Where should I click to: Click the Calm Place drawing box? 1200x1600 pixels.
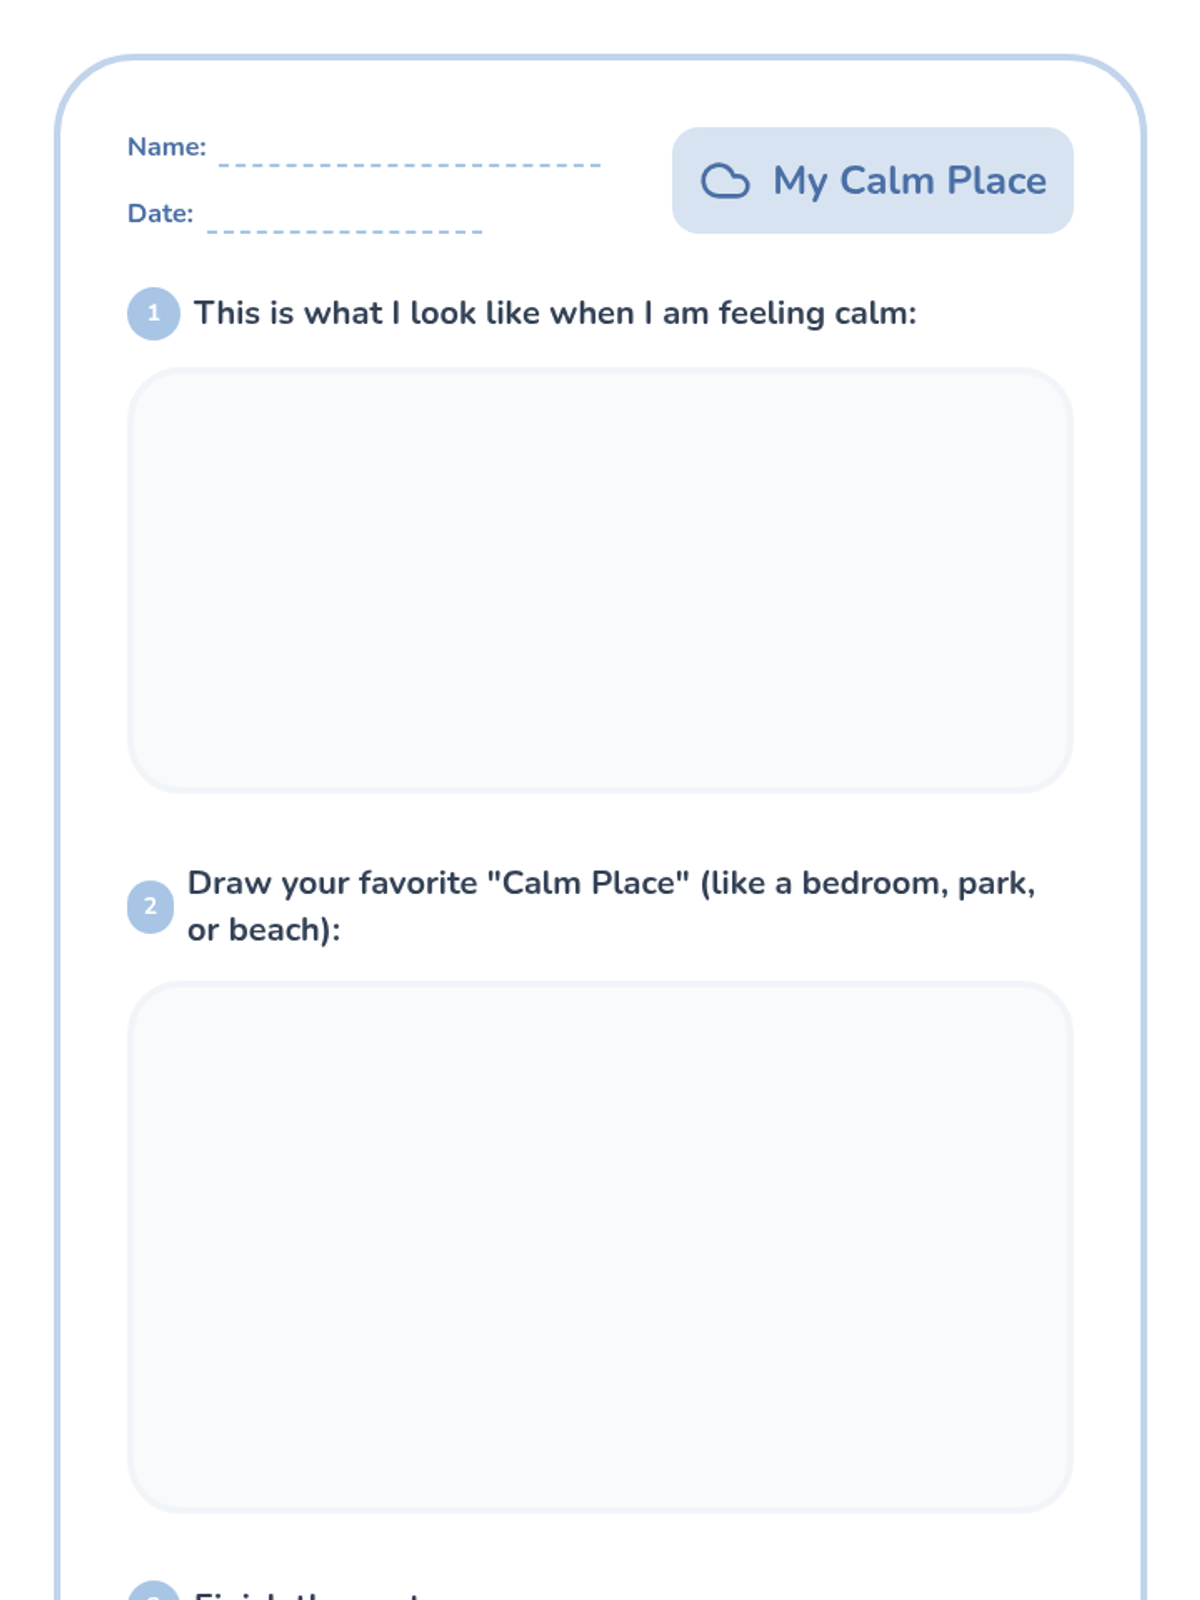tap(600, 1247)
